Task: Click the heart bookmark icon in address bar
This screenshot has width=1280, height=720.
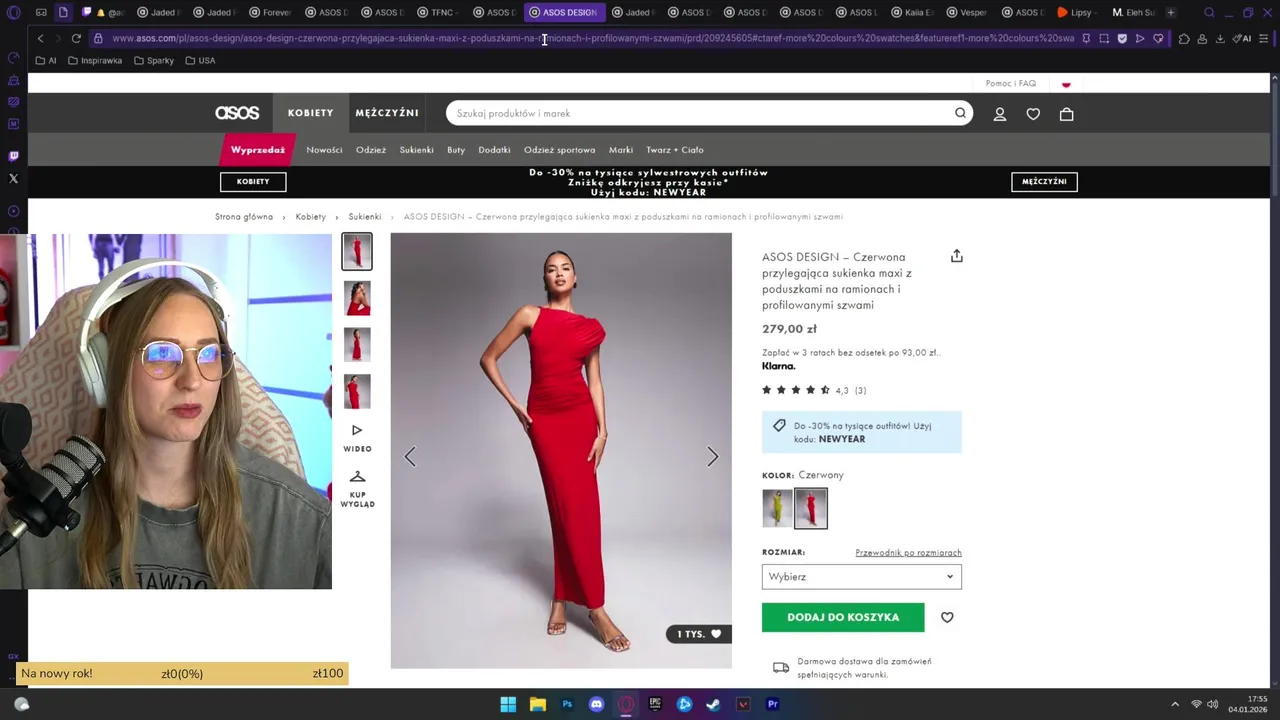Action: point(1158,38)
